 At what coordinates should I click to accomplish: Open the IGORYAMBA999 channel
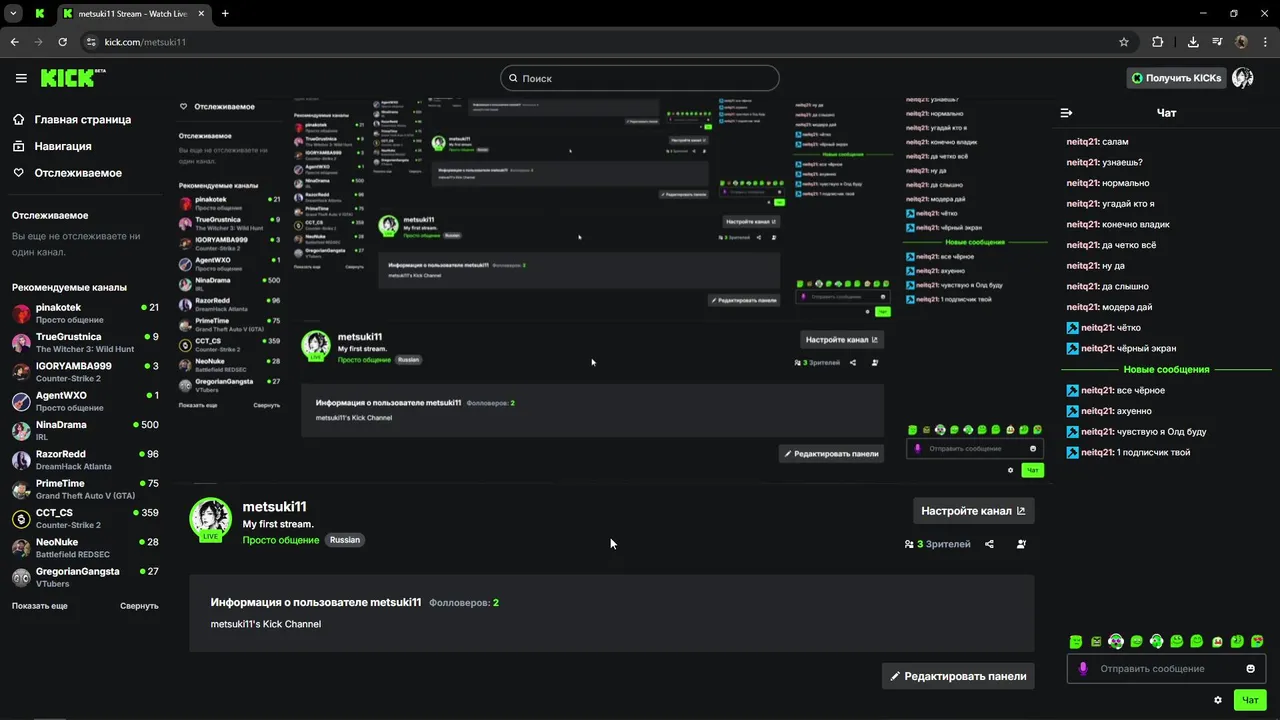[x=85, y=372]
